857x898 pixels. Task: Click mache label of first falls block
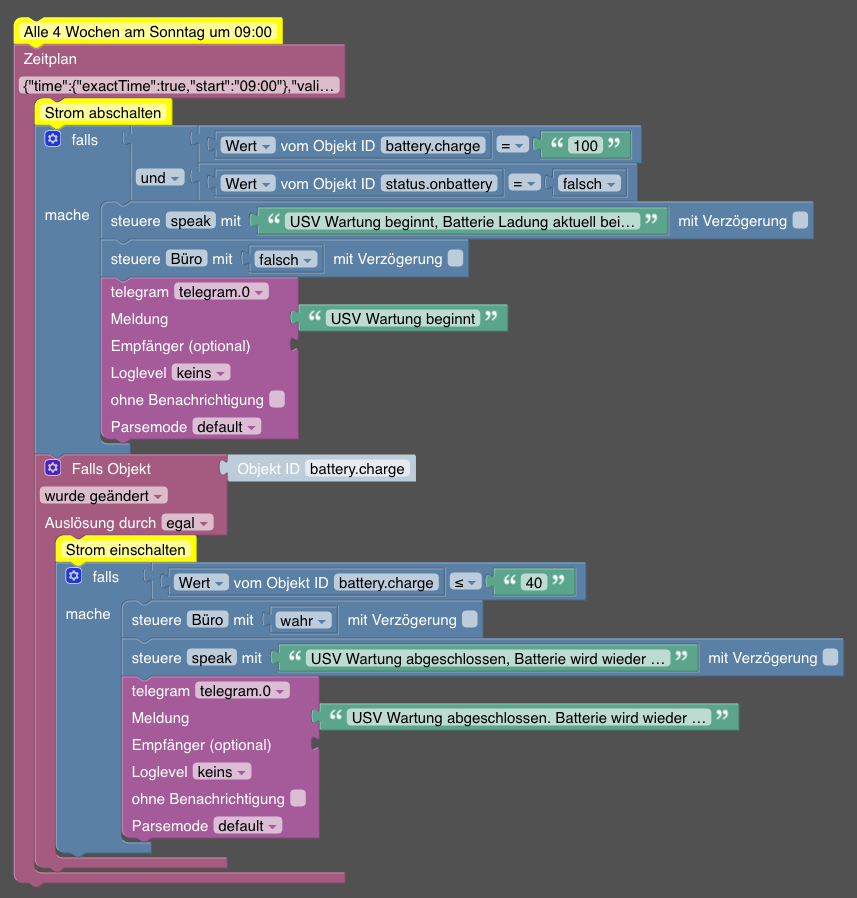[x=67, y=215]
